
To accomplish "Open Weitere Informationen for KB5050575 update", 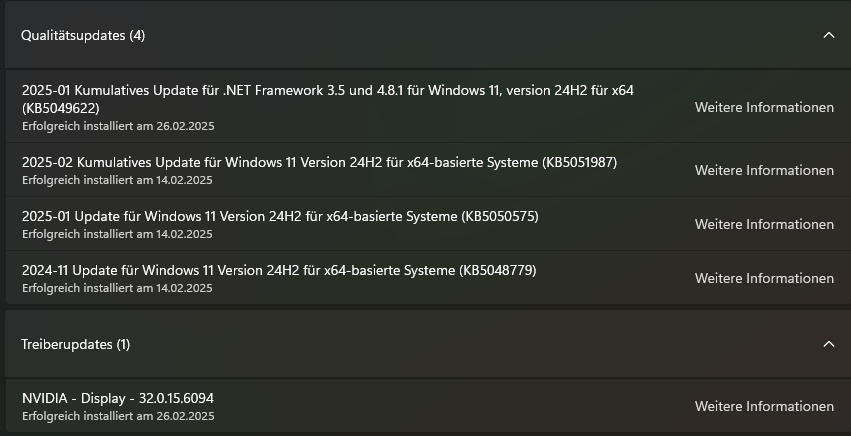I will click(764, 224).
